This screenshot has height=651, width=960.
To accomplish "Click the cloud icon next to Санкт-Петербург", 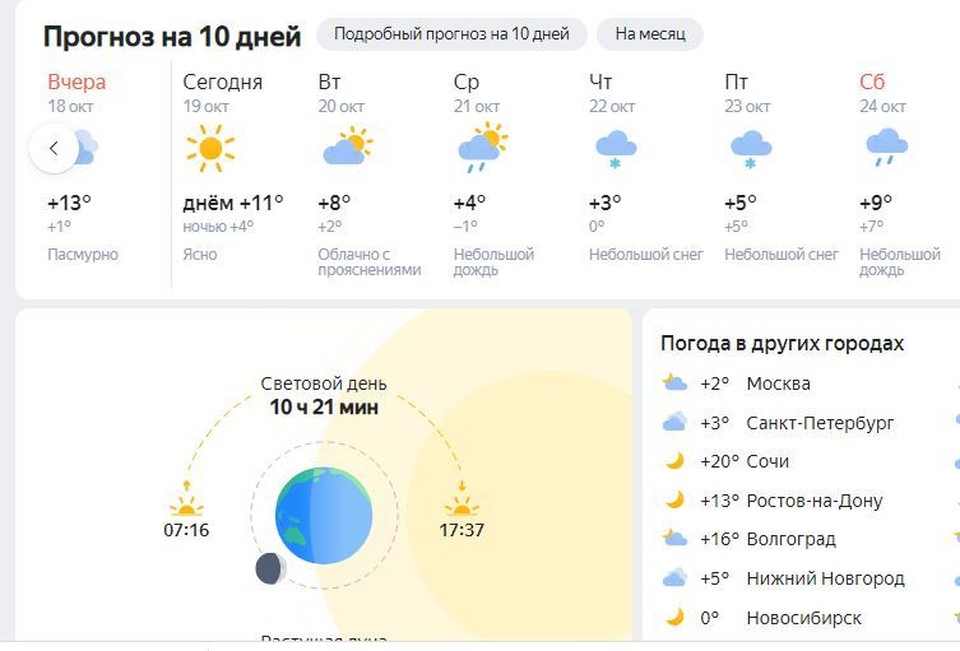I will coord(676,422).
